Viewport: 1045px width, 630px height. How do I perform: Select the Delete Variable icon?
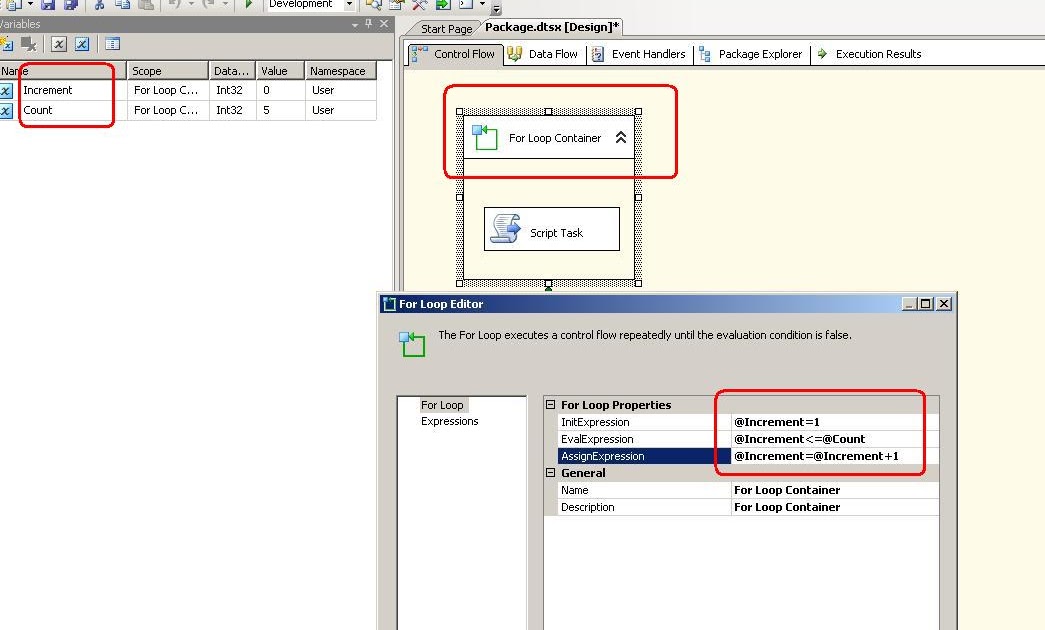pyautogui.click(x=28, y=43)
